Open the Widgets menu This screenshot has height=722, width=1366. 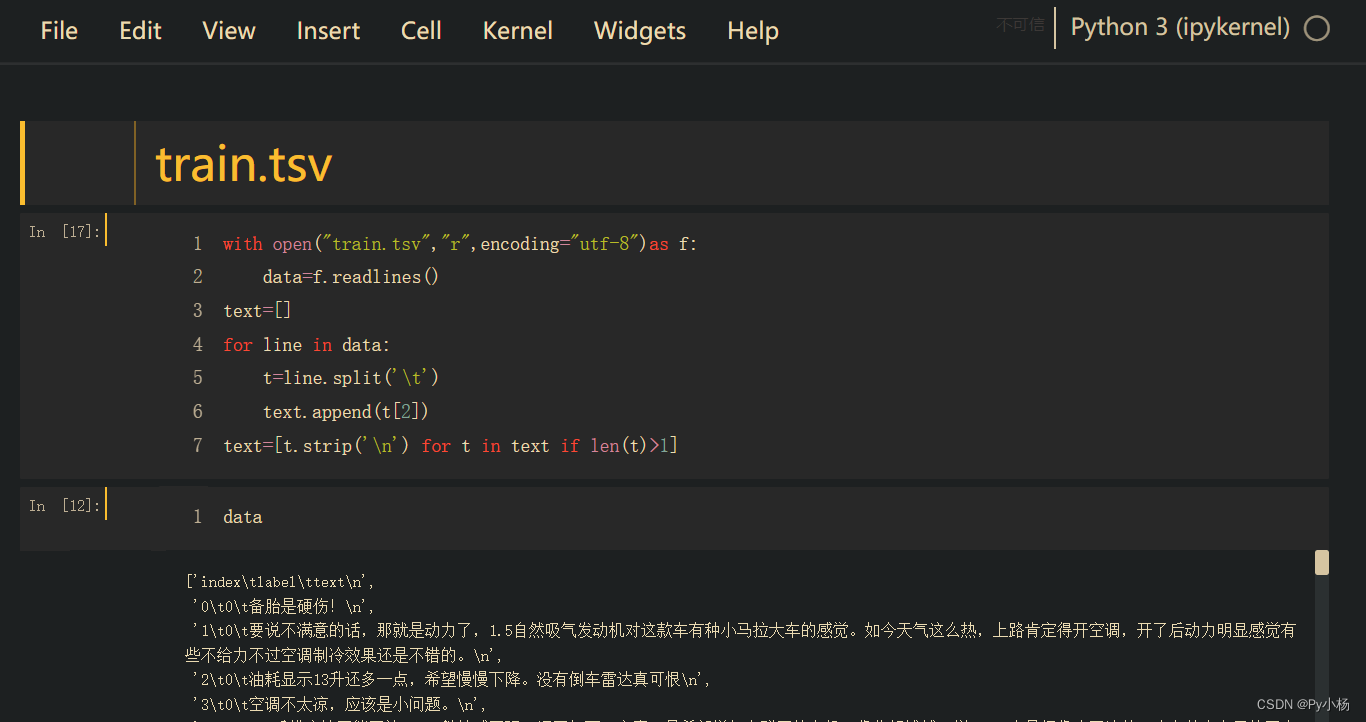coord(639,31)
